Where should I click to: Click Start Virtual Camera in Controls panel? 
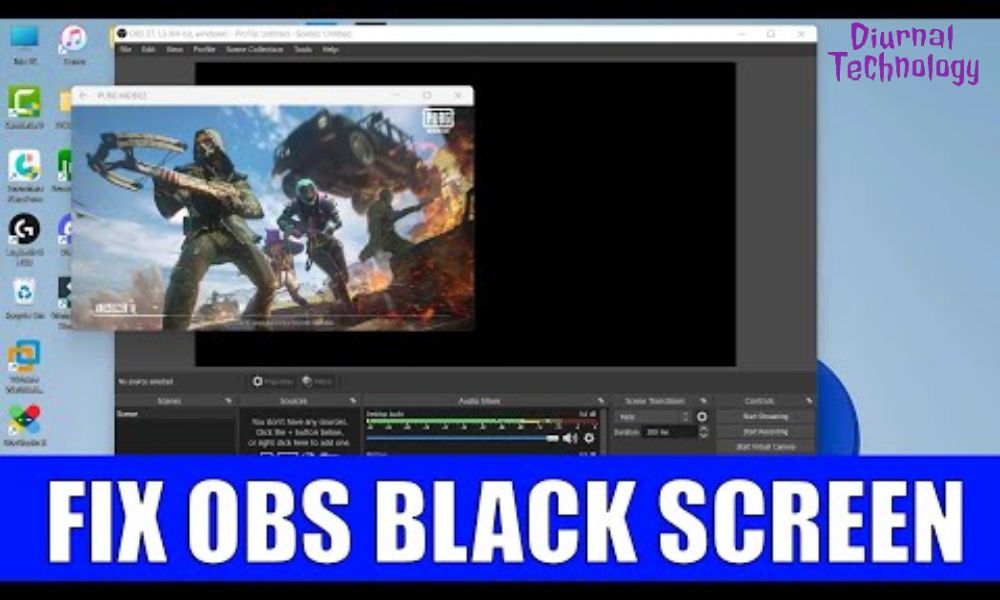(765, 446)
